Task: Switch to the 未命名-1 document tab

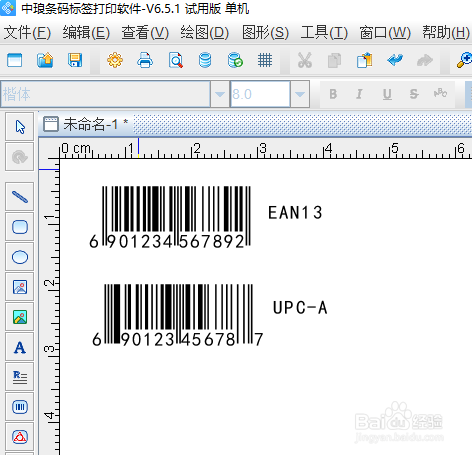Action: [86, 124]
